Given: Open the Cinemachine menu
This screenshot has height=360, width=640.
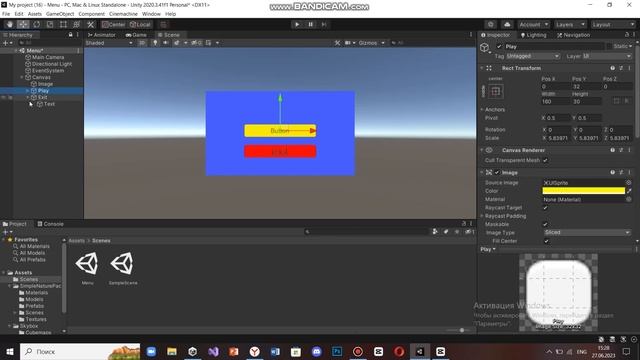Looking at the screenshot, I should (x=123, y=14).
